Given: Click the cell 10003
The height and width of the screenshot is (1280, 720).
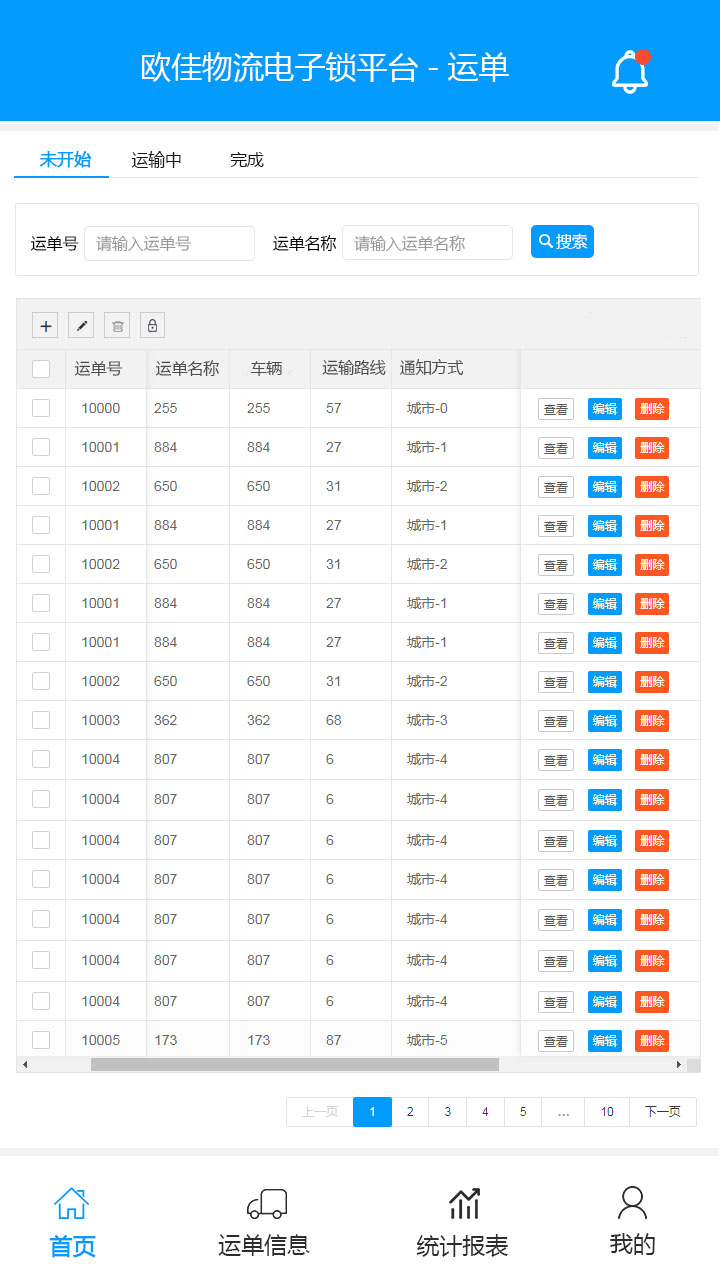Looking at the screenshot, I should [101, 720].
